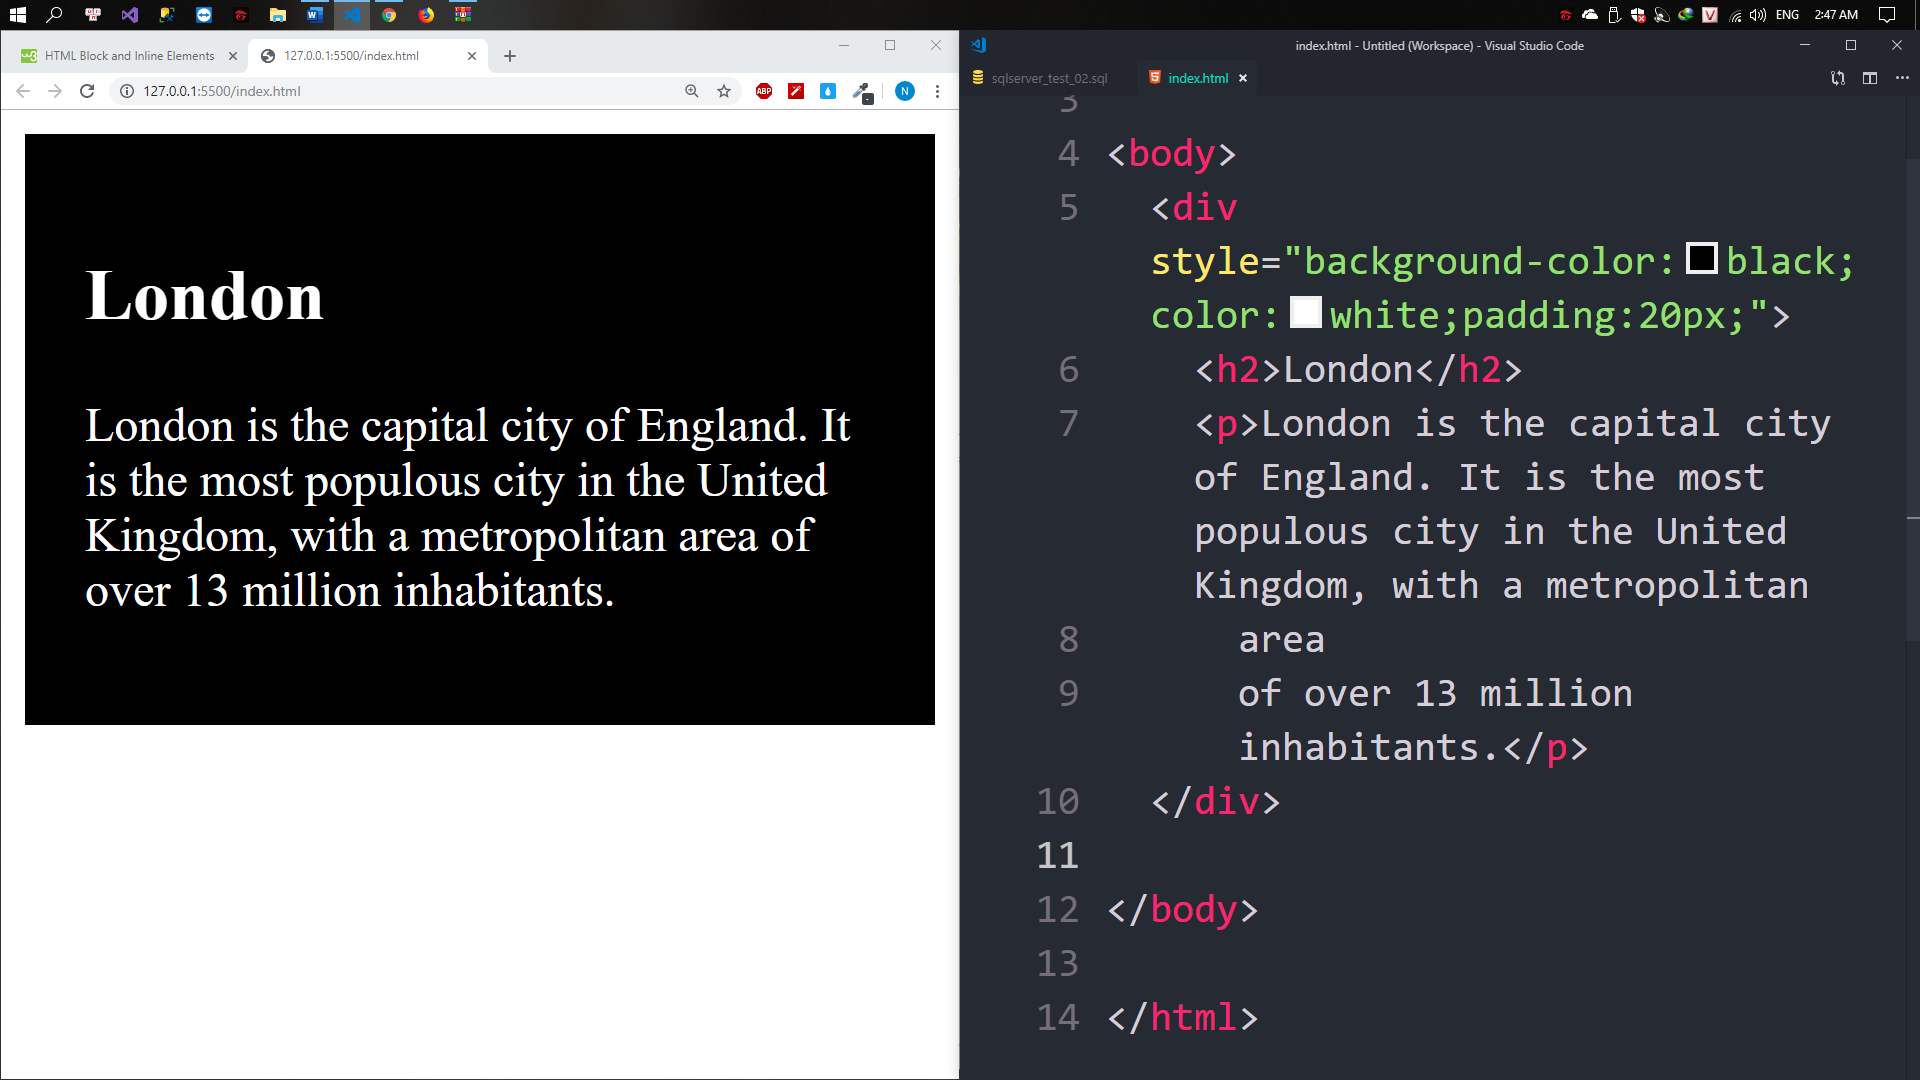Open changes compare icon in editor
Image resolution: width=1920 pixels, height=1080 pixels.
[x=1838, y=78]
